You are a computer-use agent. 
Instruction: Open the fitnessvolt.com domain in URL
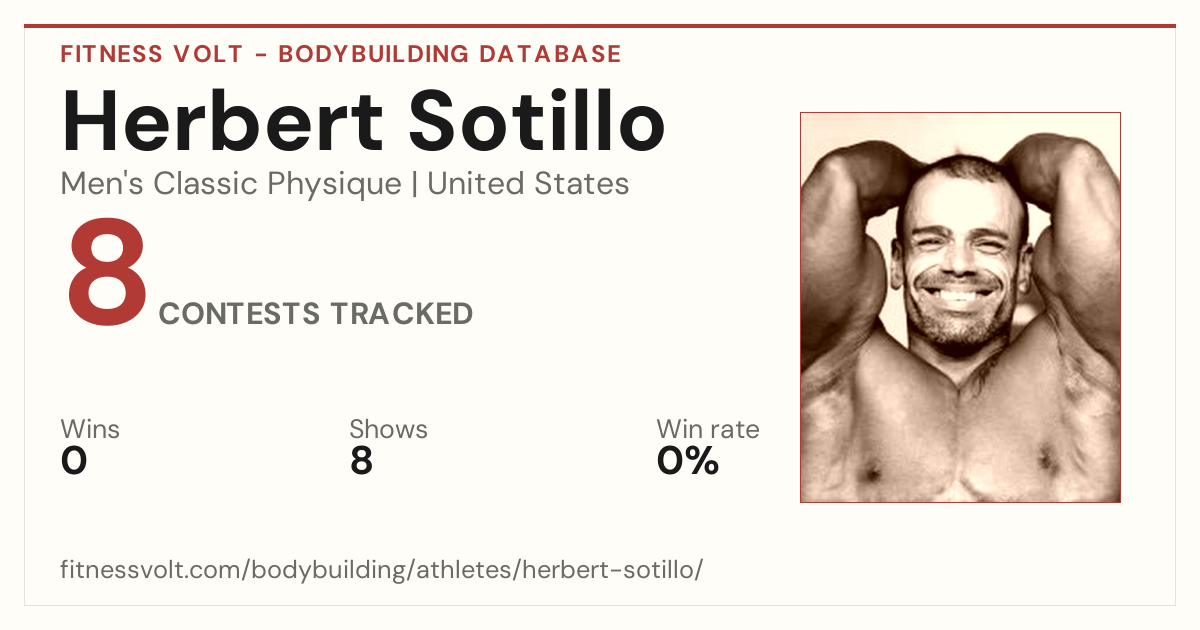152,571
